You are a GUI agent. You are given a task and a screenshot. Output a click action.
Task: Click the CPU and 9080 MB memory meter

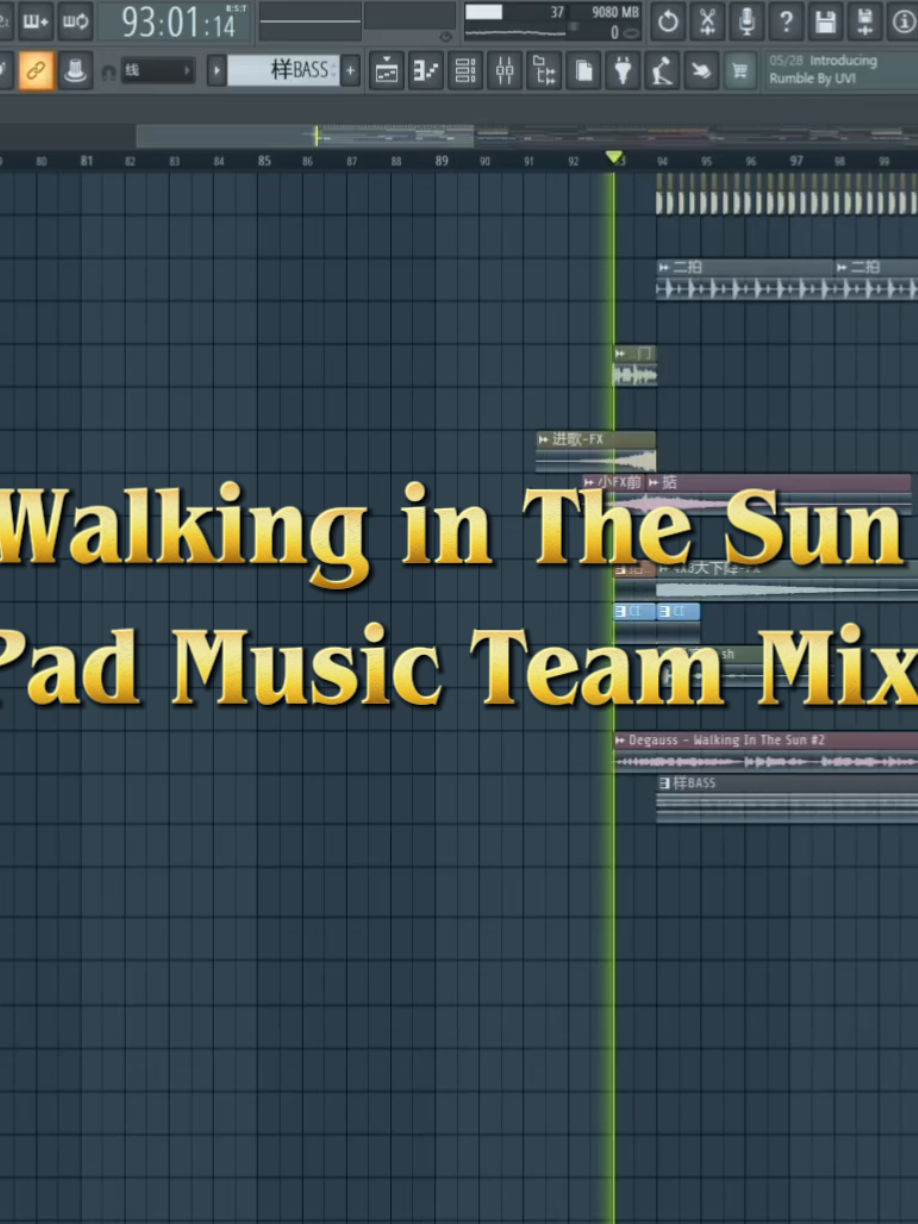[x=552, y=21]
